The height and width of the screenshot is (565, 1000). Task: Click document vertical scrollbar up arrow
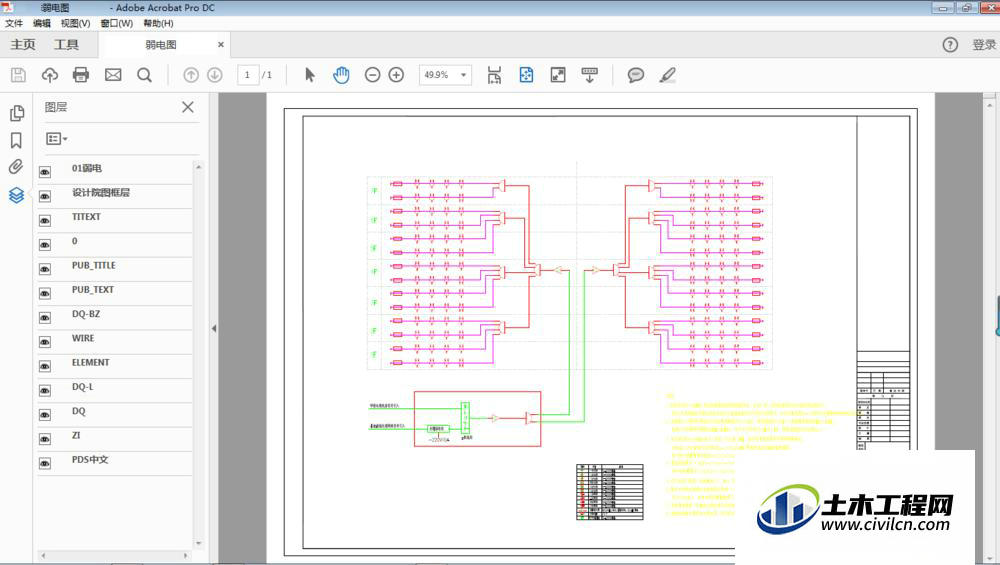coord(990,105)
